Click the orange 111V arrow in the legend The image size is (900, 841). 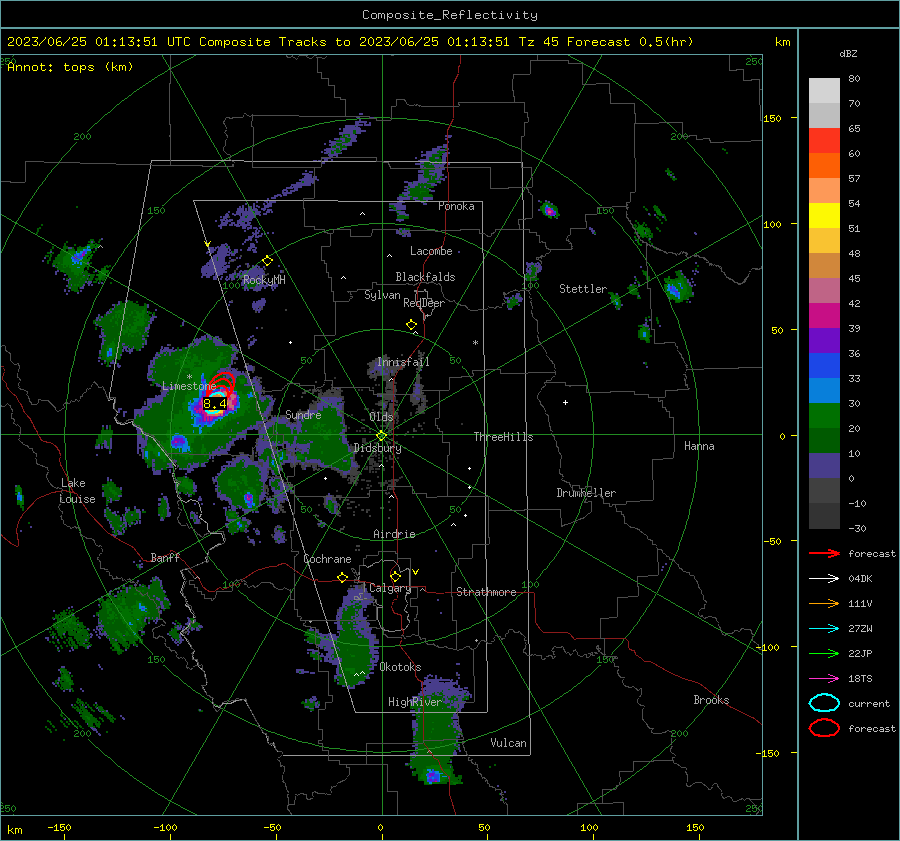tap(824, 603)
